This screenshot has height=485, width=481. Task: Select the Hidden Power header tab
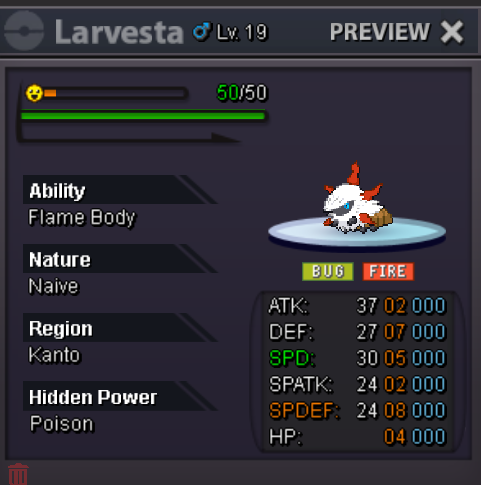[120, 396]
